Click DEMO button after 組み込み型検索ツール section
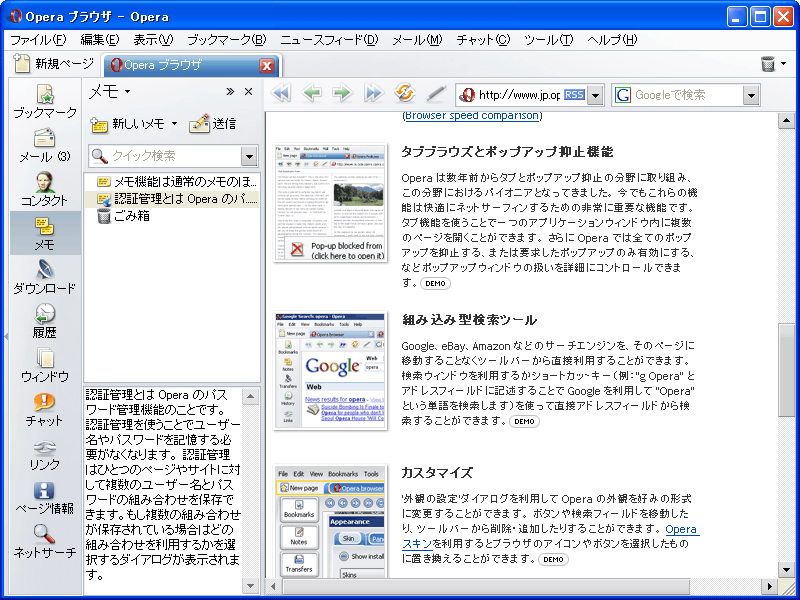The image size is (800, 600). point(524,421)
